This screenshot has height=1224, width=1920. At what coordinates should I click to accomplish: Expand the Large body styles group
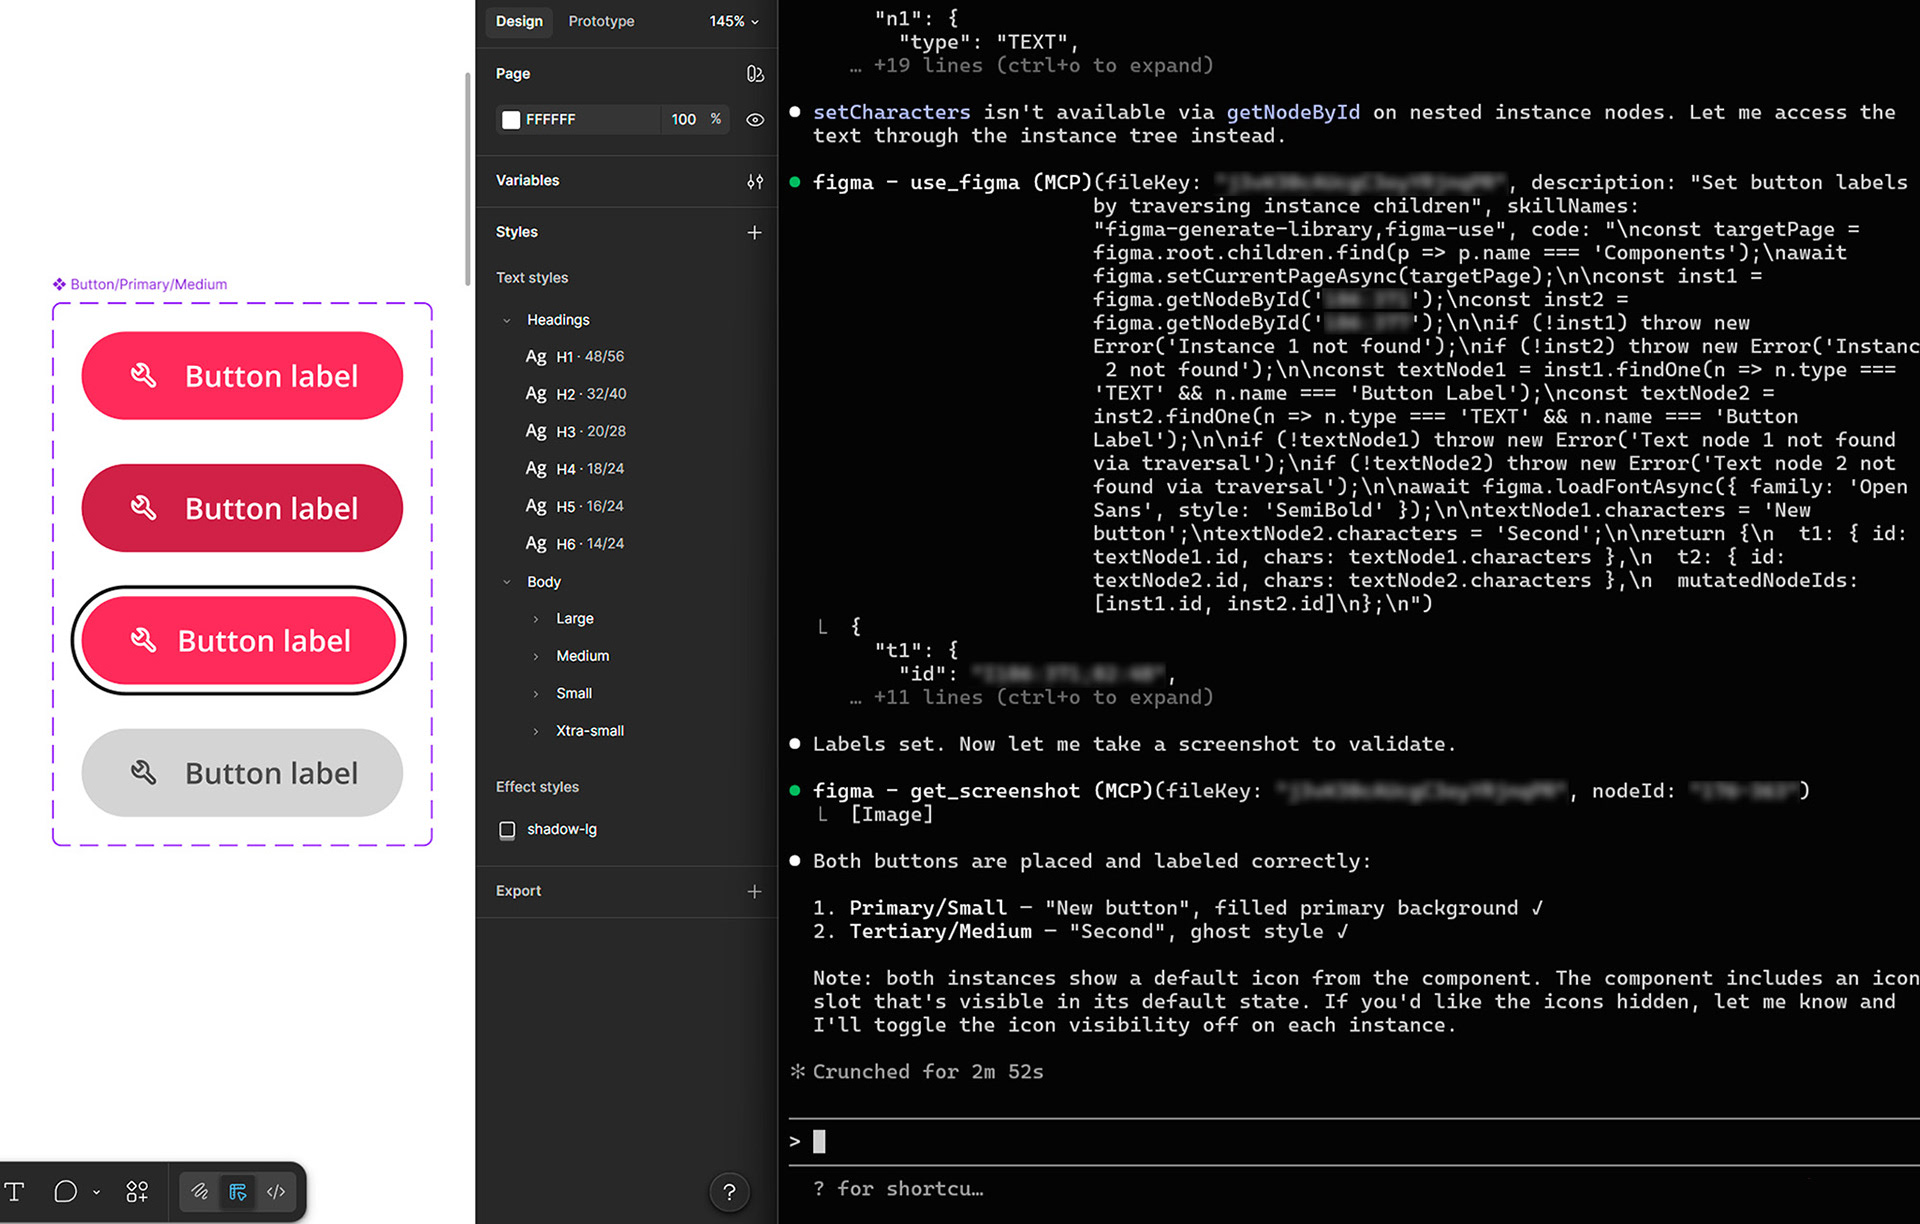(536, 619)
